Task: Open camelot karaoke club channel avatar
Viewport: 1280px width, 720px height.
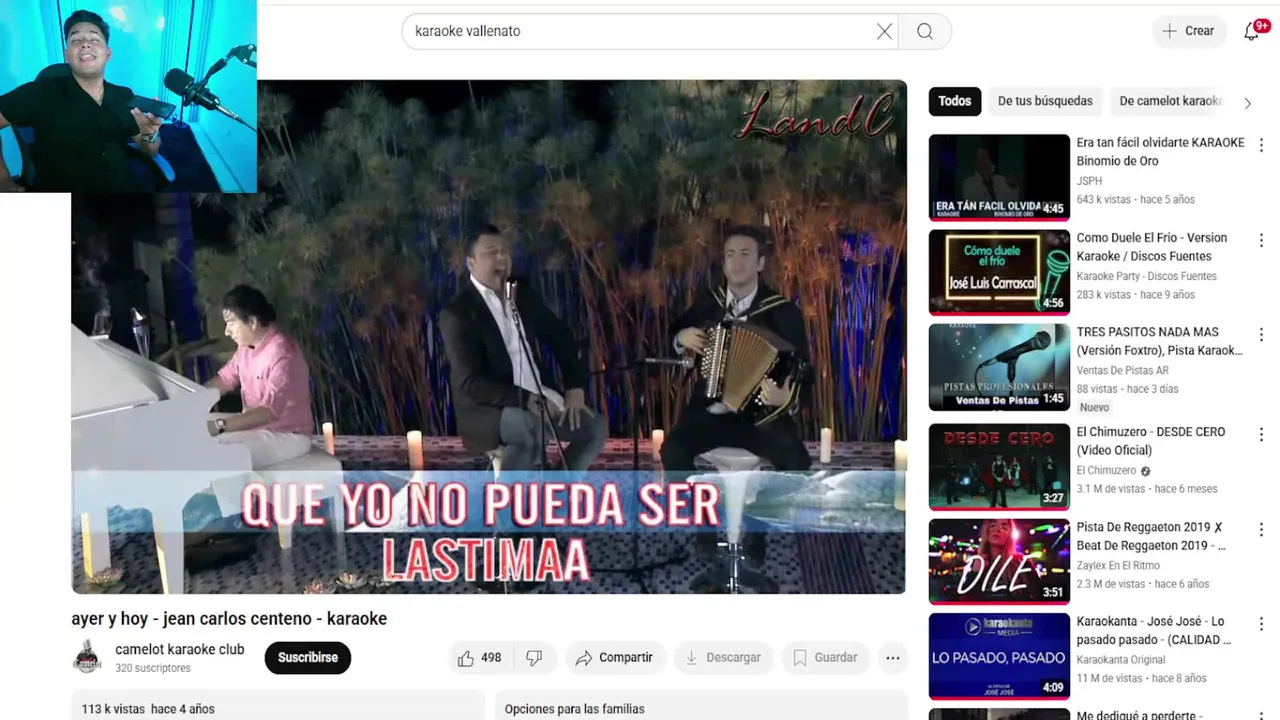Action: pos(88,657)
